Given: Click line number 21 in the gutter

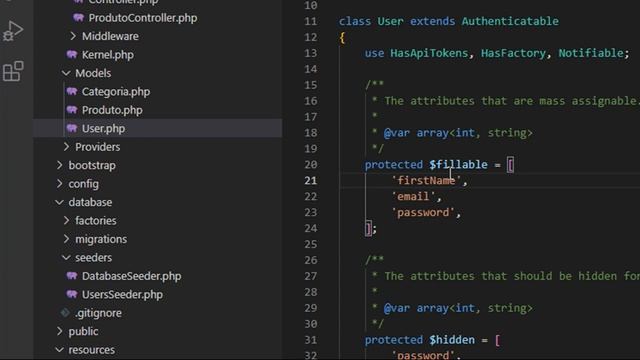Looking at the screenshot, I should 311,180.
